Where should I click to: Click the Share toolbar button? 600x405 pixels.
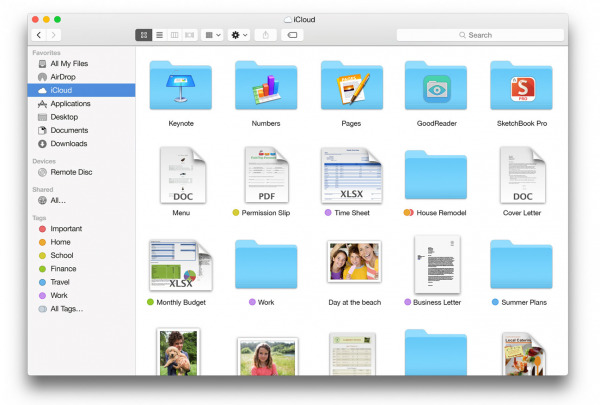pos(265,35)
